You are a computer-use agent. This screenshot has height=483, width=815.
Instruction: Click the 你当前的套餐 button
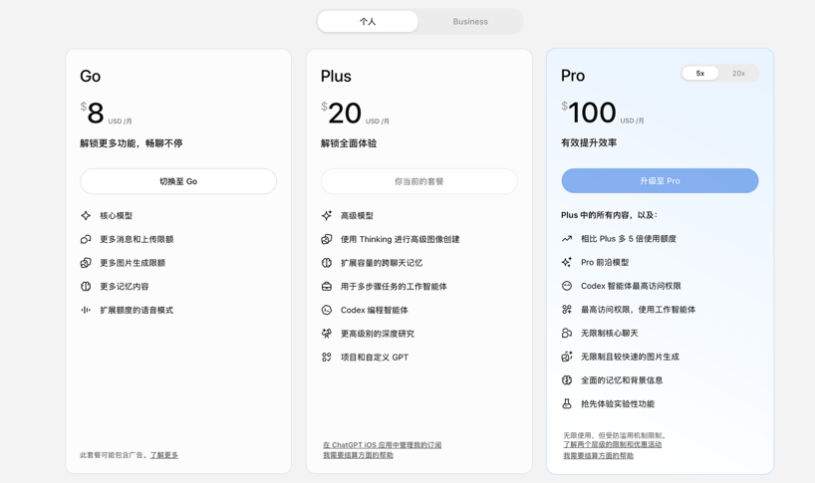pos(419,181)
